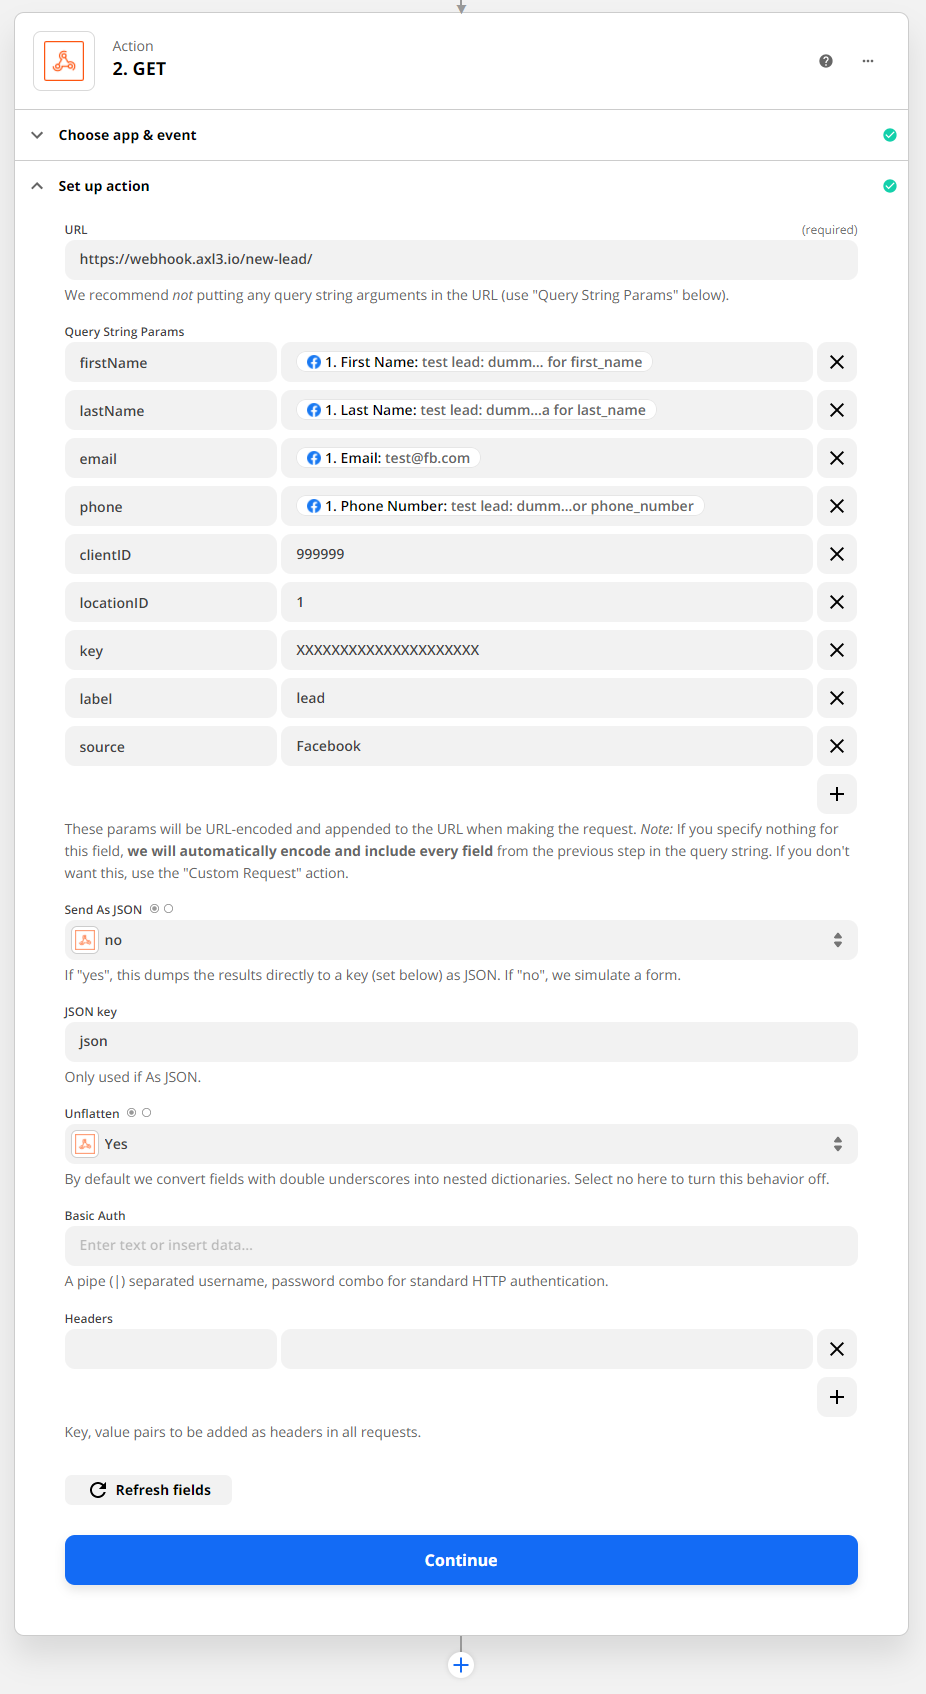Open the help question mark icon
The image size is (926, 1694).
coord(826,61)
